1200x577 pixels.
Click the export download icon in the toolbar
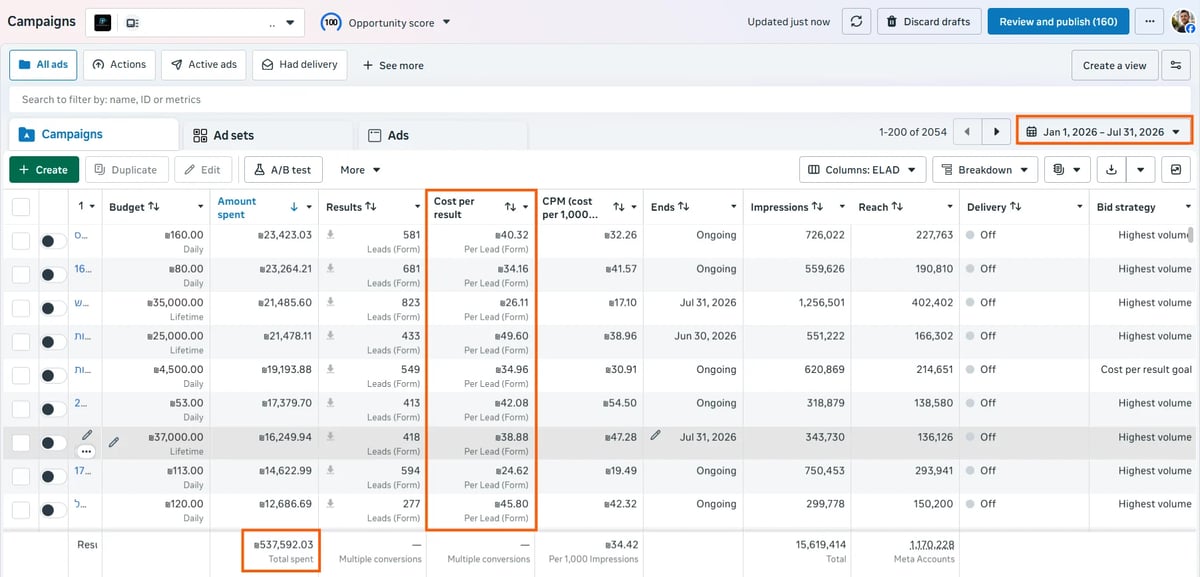pyautogui.click(x=1111, y=170)
